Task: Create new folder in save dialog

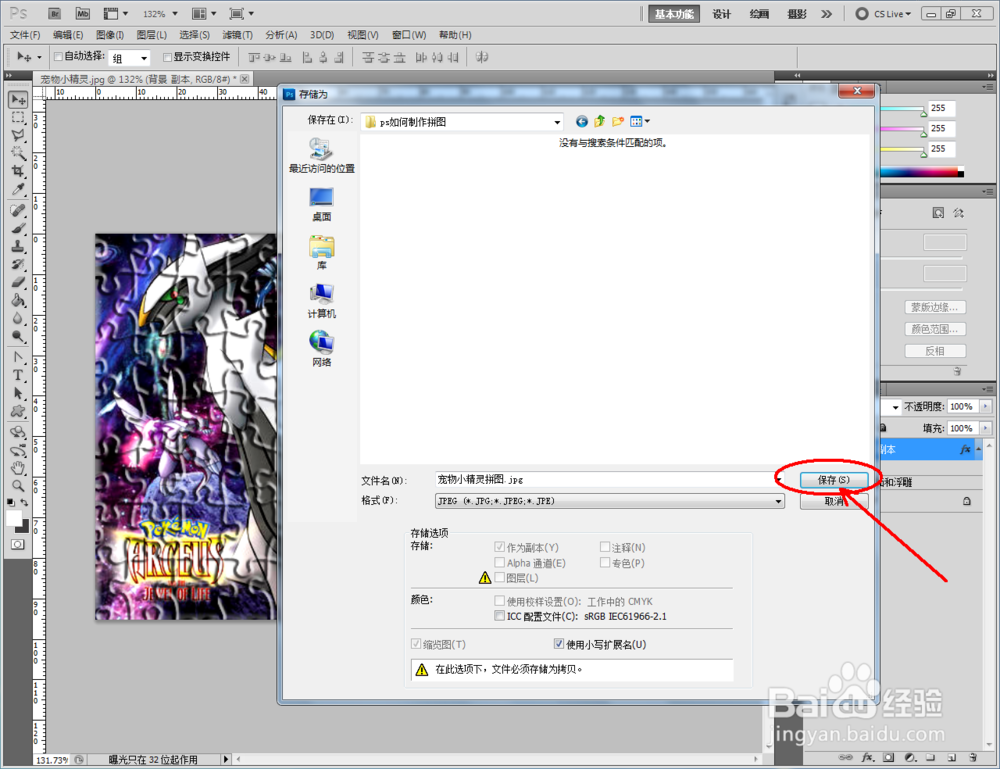Action: click(617, 121)
